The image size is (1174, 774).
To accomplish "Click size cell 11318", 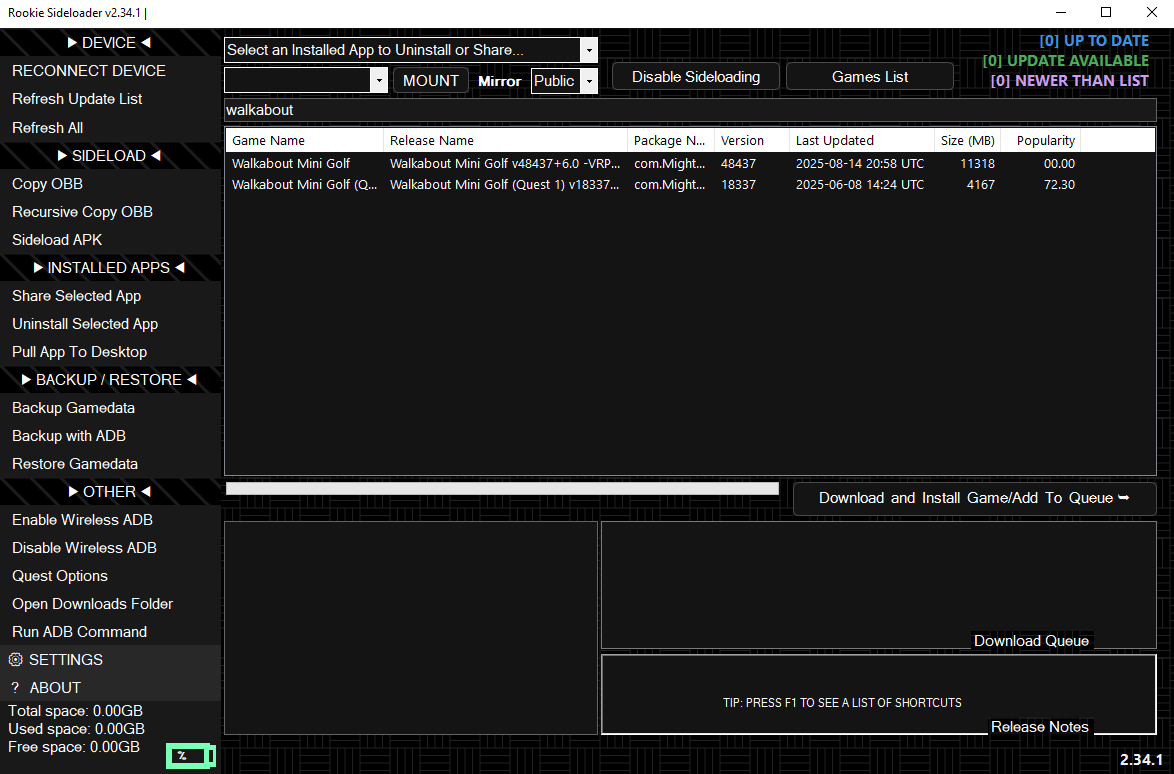I will click(x=977, y=163).
